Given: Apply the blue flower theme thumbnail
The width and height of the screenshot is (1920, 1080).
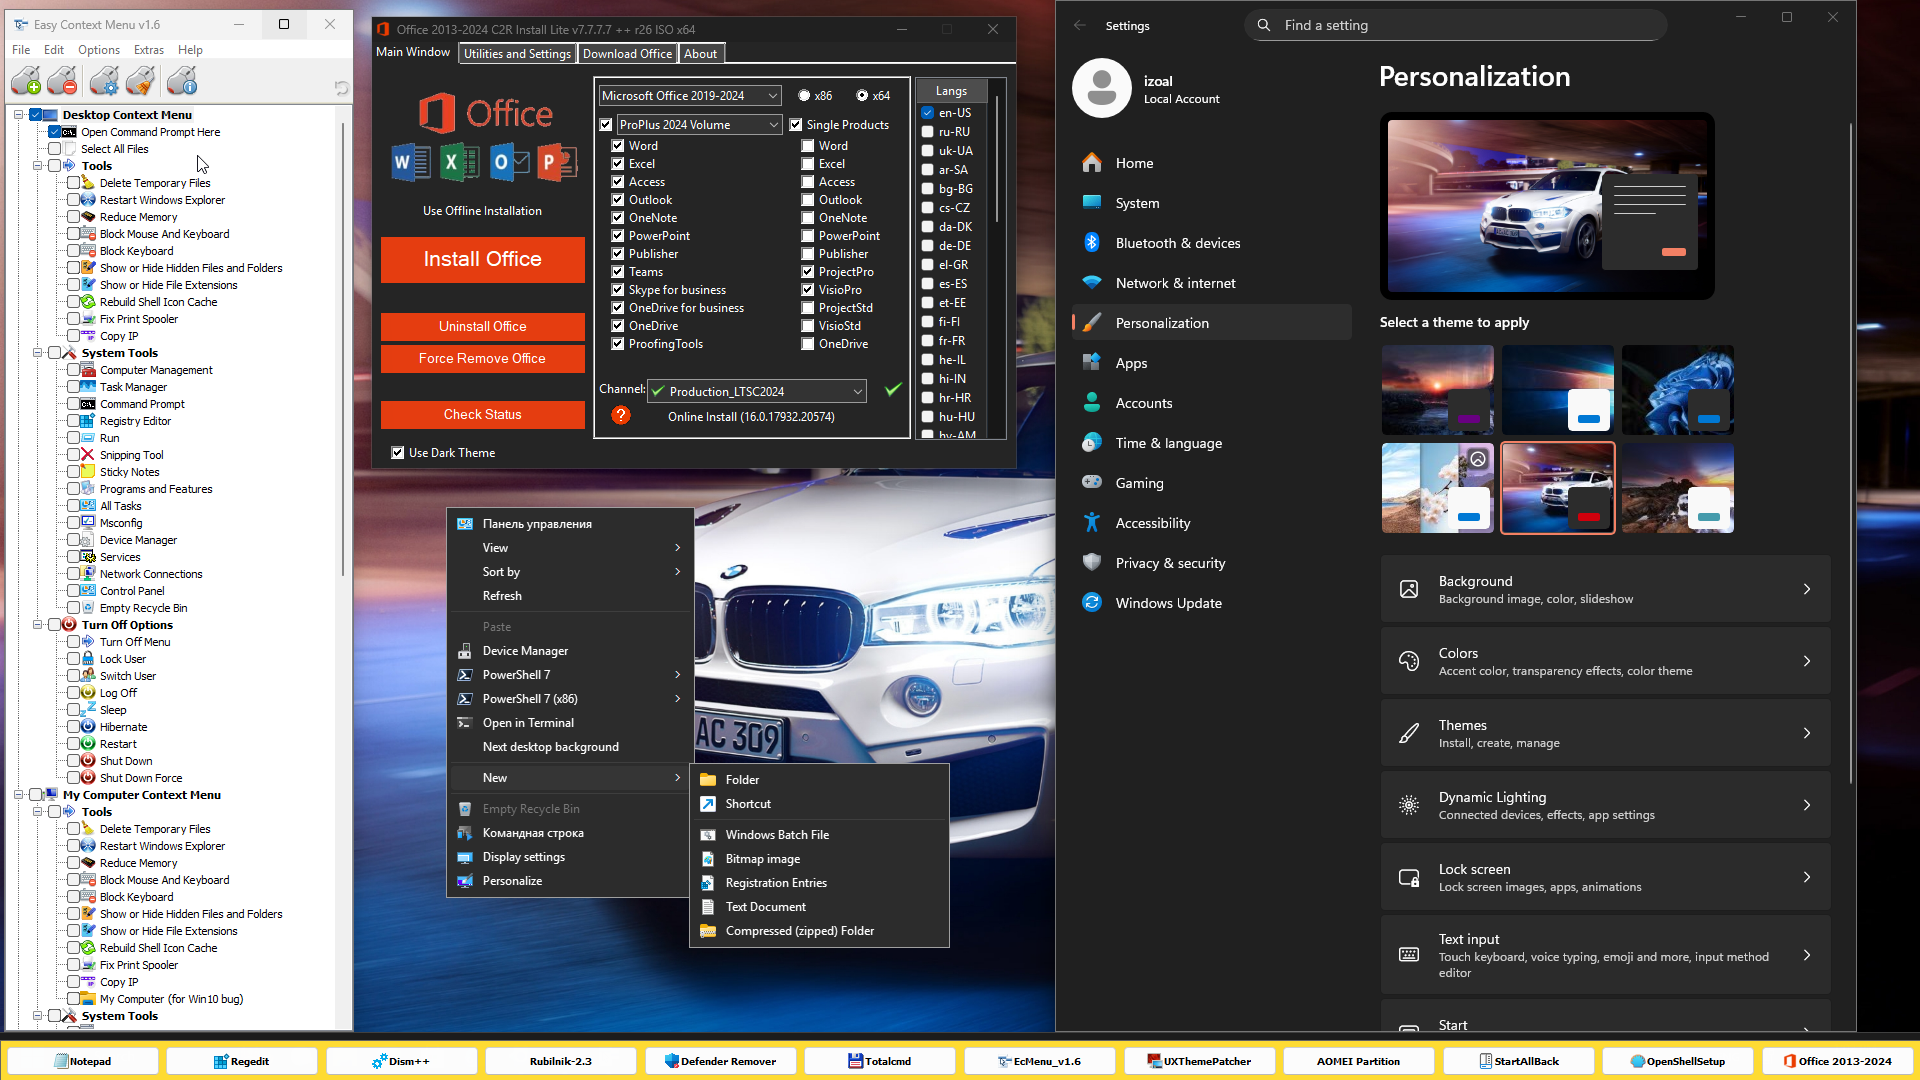Looking at the screenshot, I should point(1677,390).
